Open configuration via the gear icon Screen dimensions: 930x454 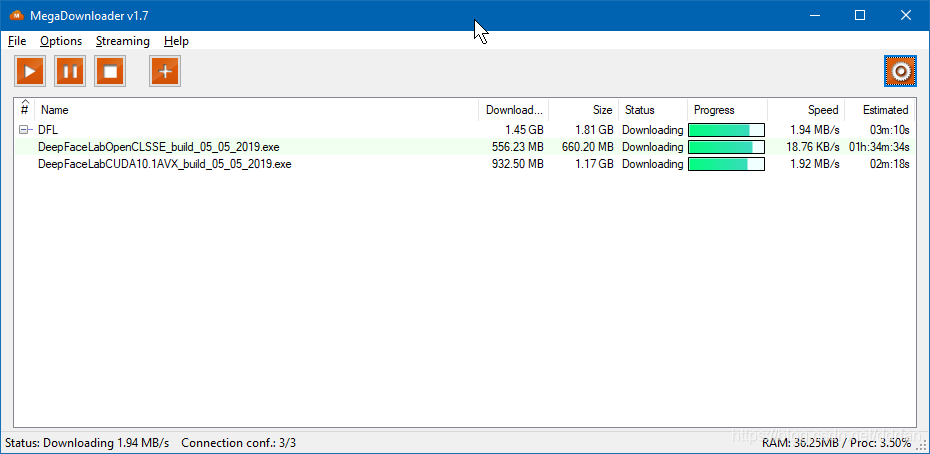[900, 71]
